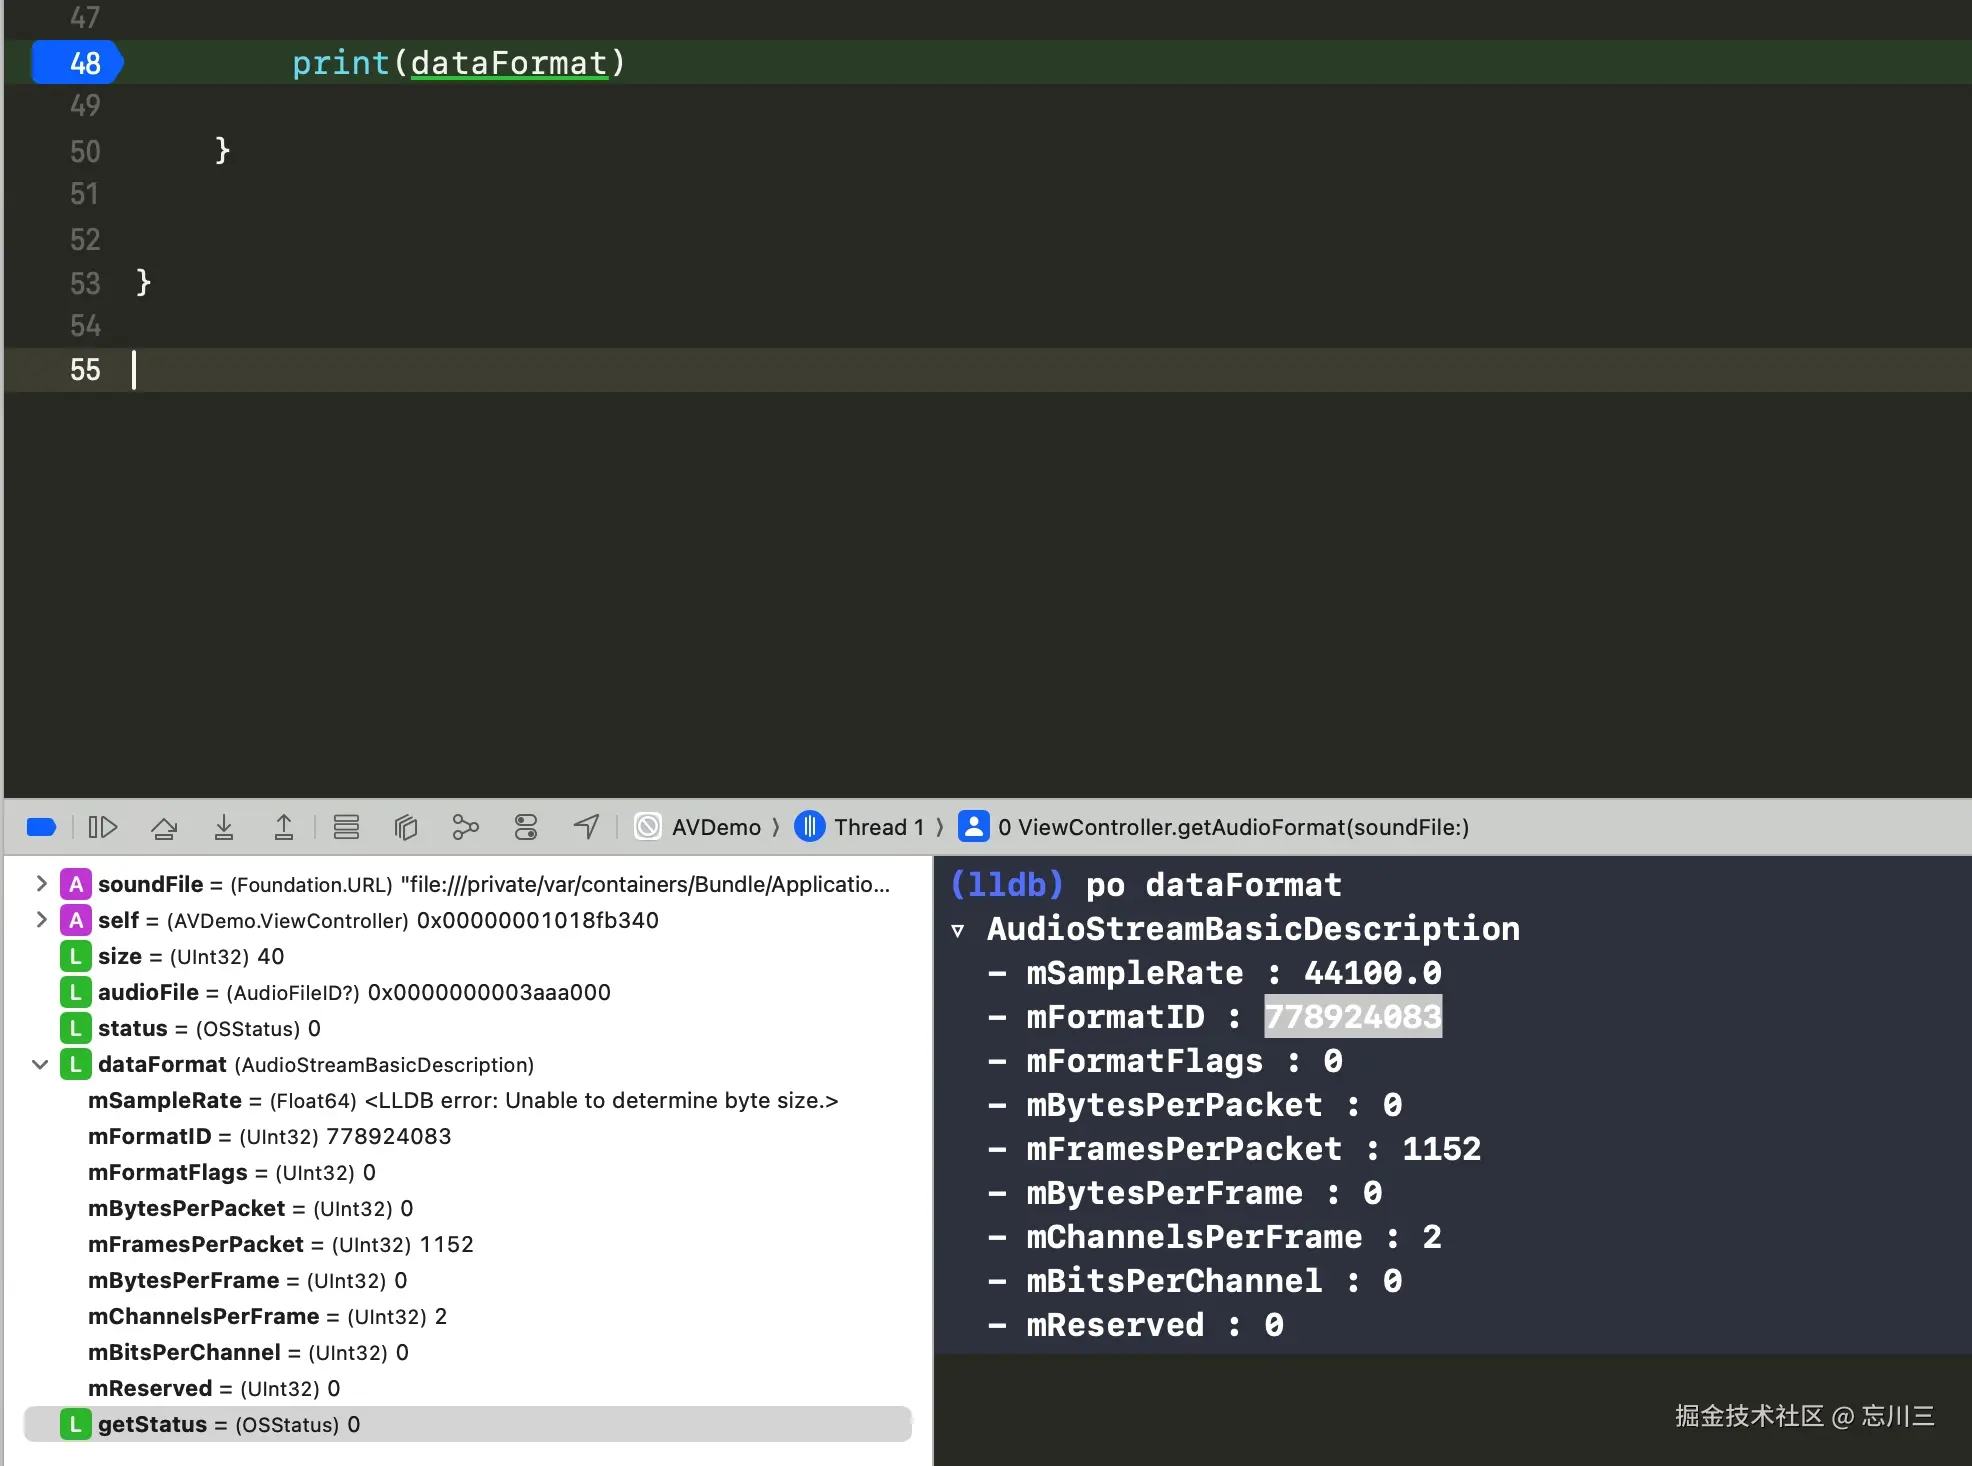Click highlighted mFormatID value 778924083 in console

click(x=1352, y=1017)
